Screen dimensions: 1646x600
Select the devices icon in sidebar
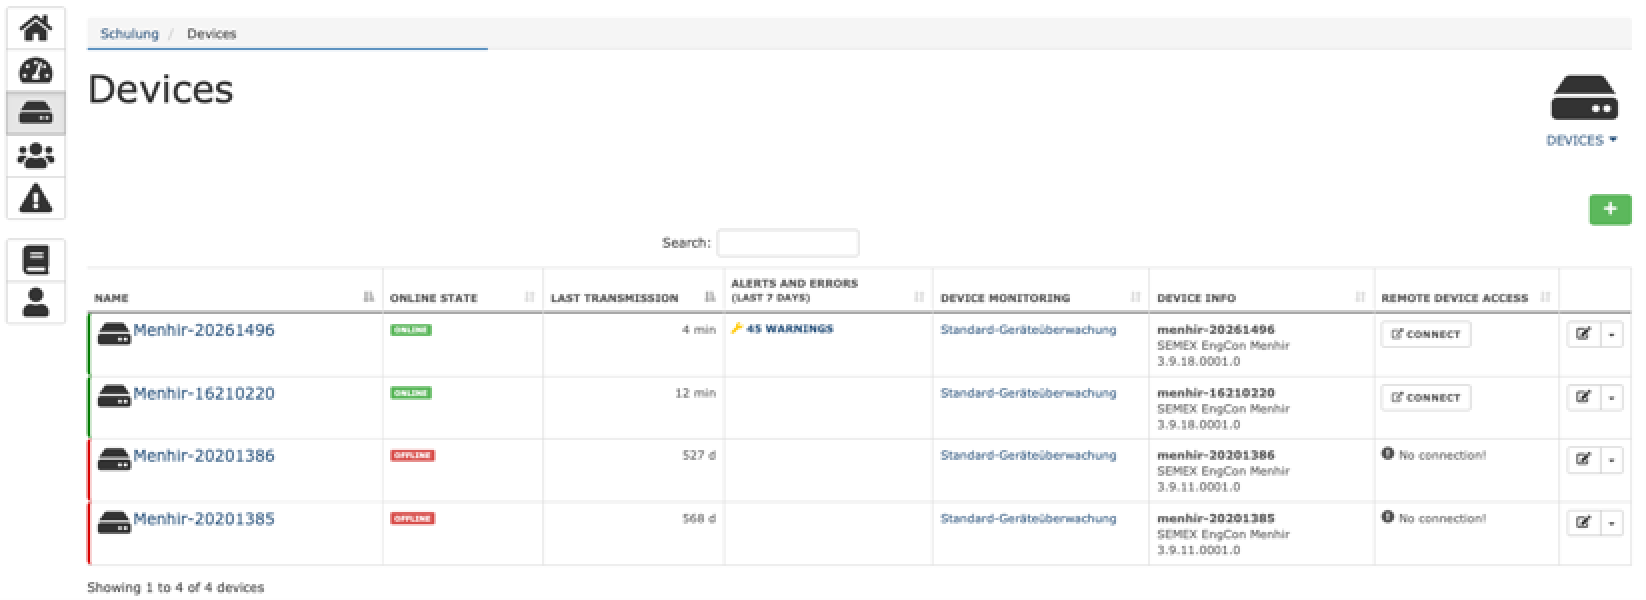[36, 113]
